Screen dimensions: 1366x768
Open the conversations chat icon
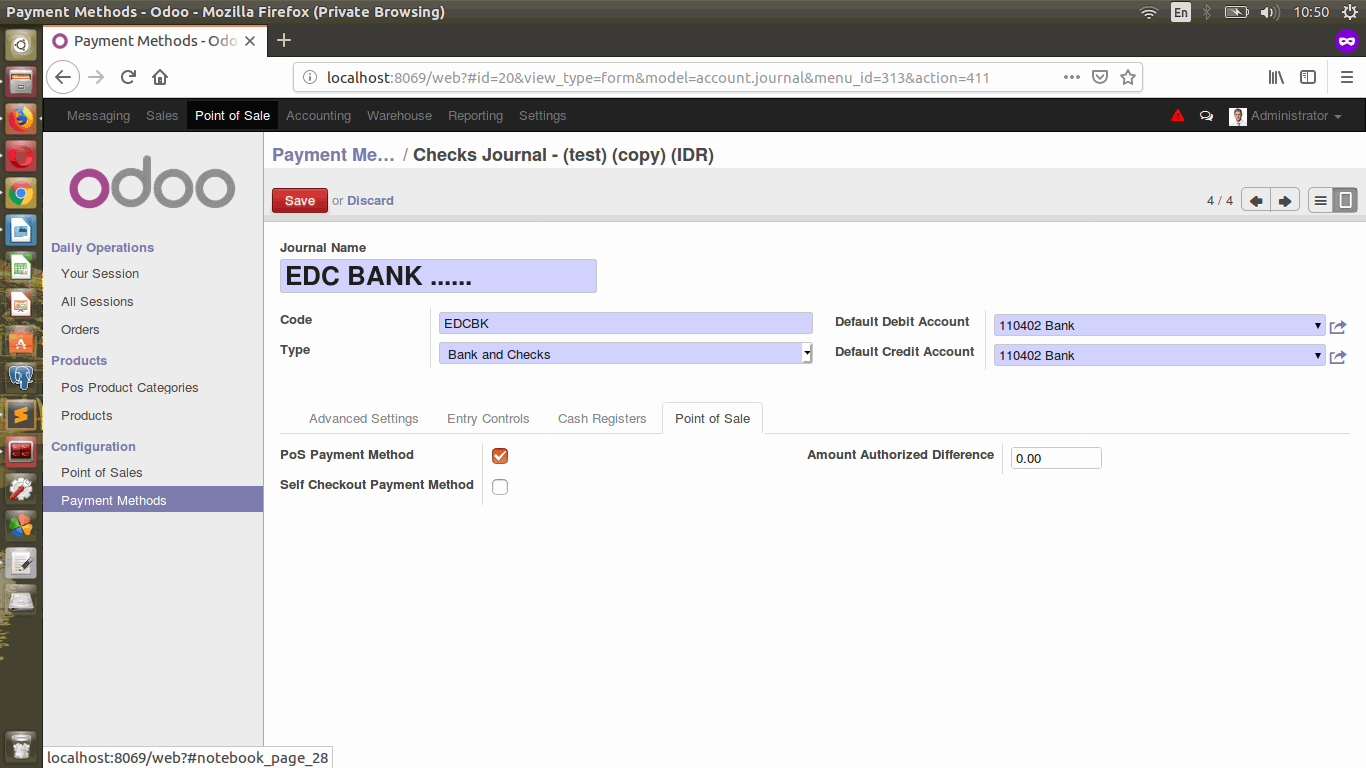[1206, 116]
